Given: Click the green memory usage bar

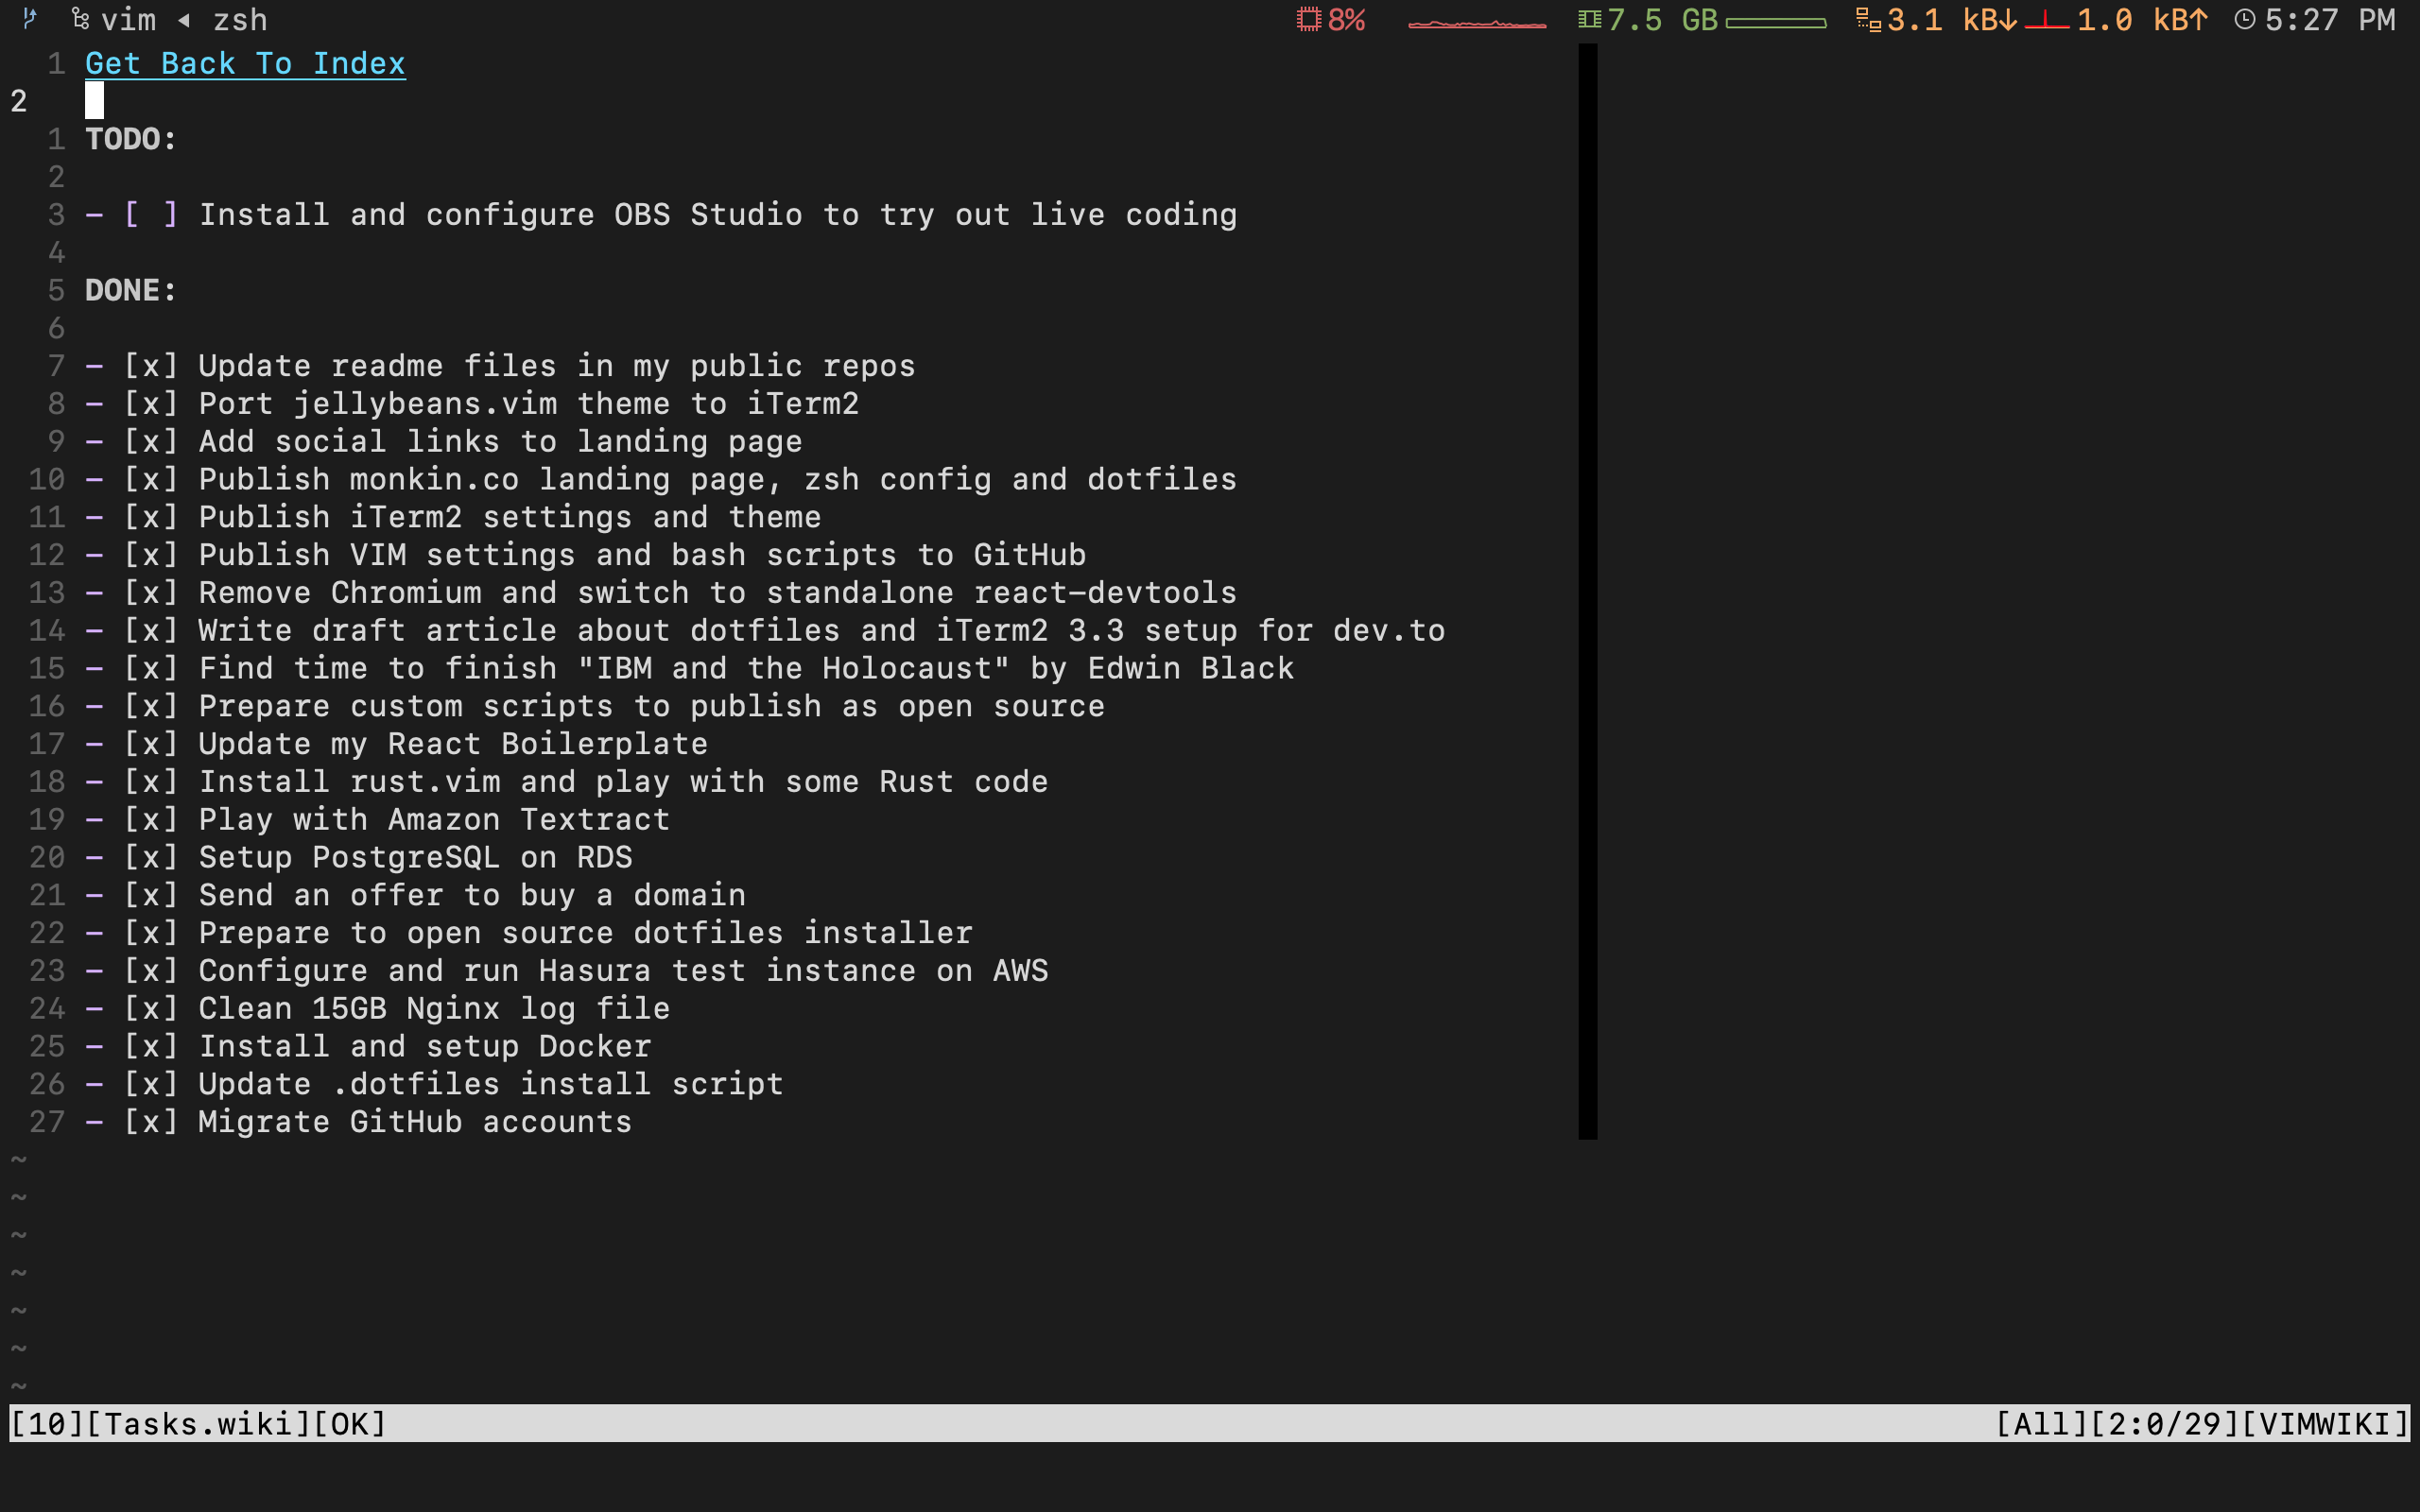Looking at the screenshot, I should coord(1776,22).
